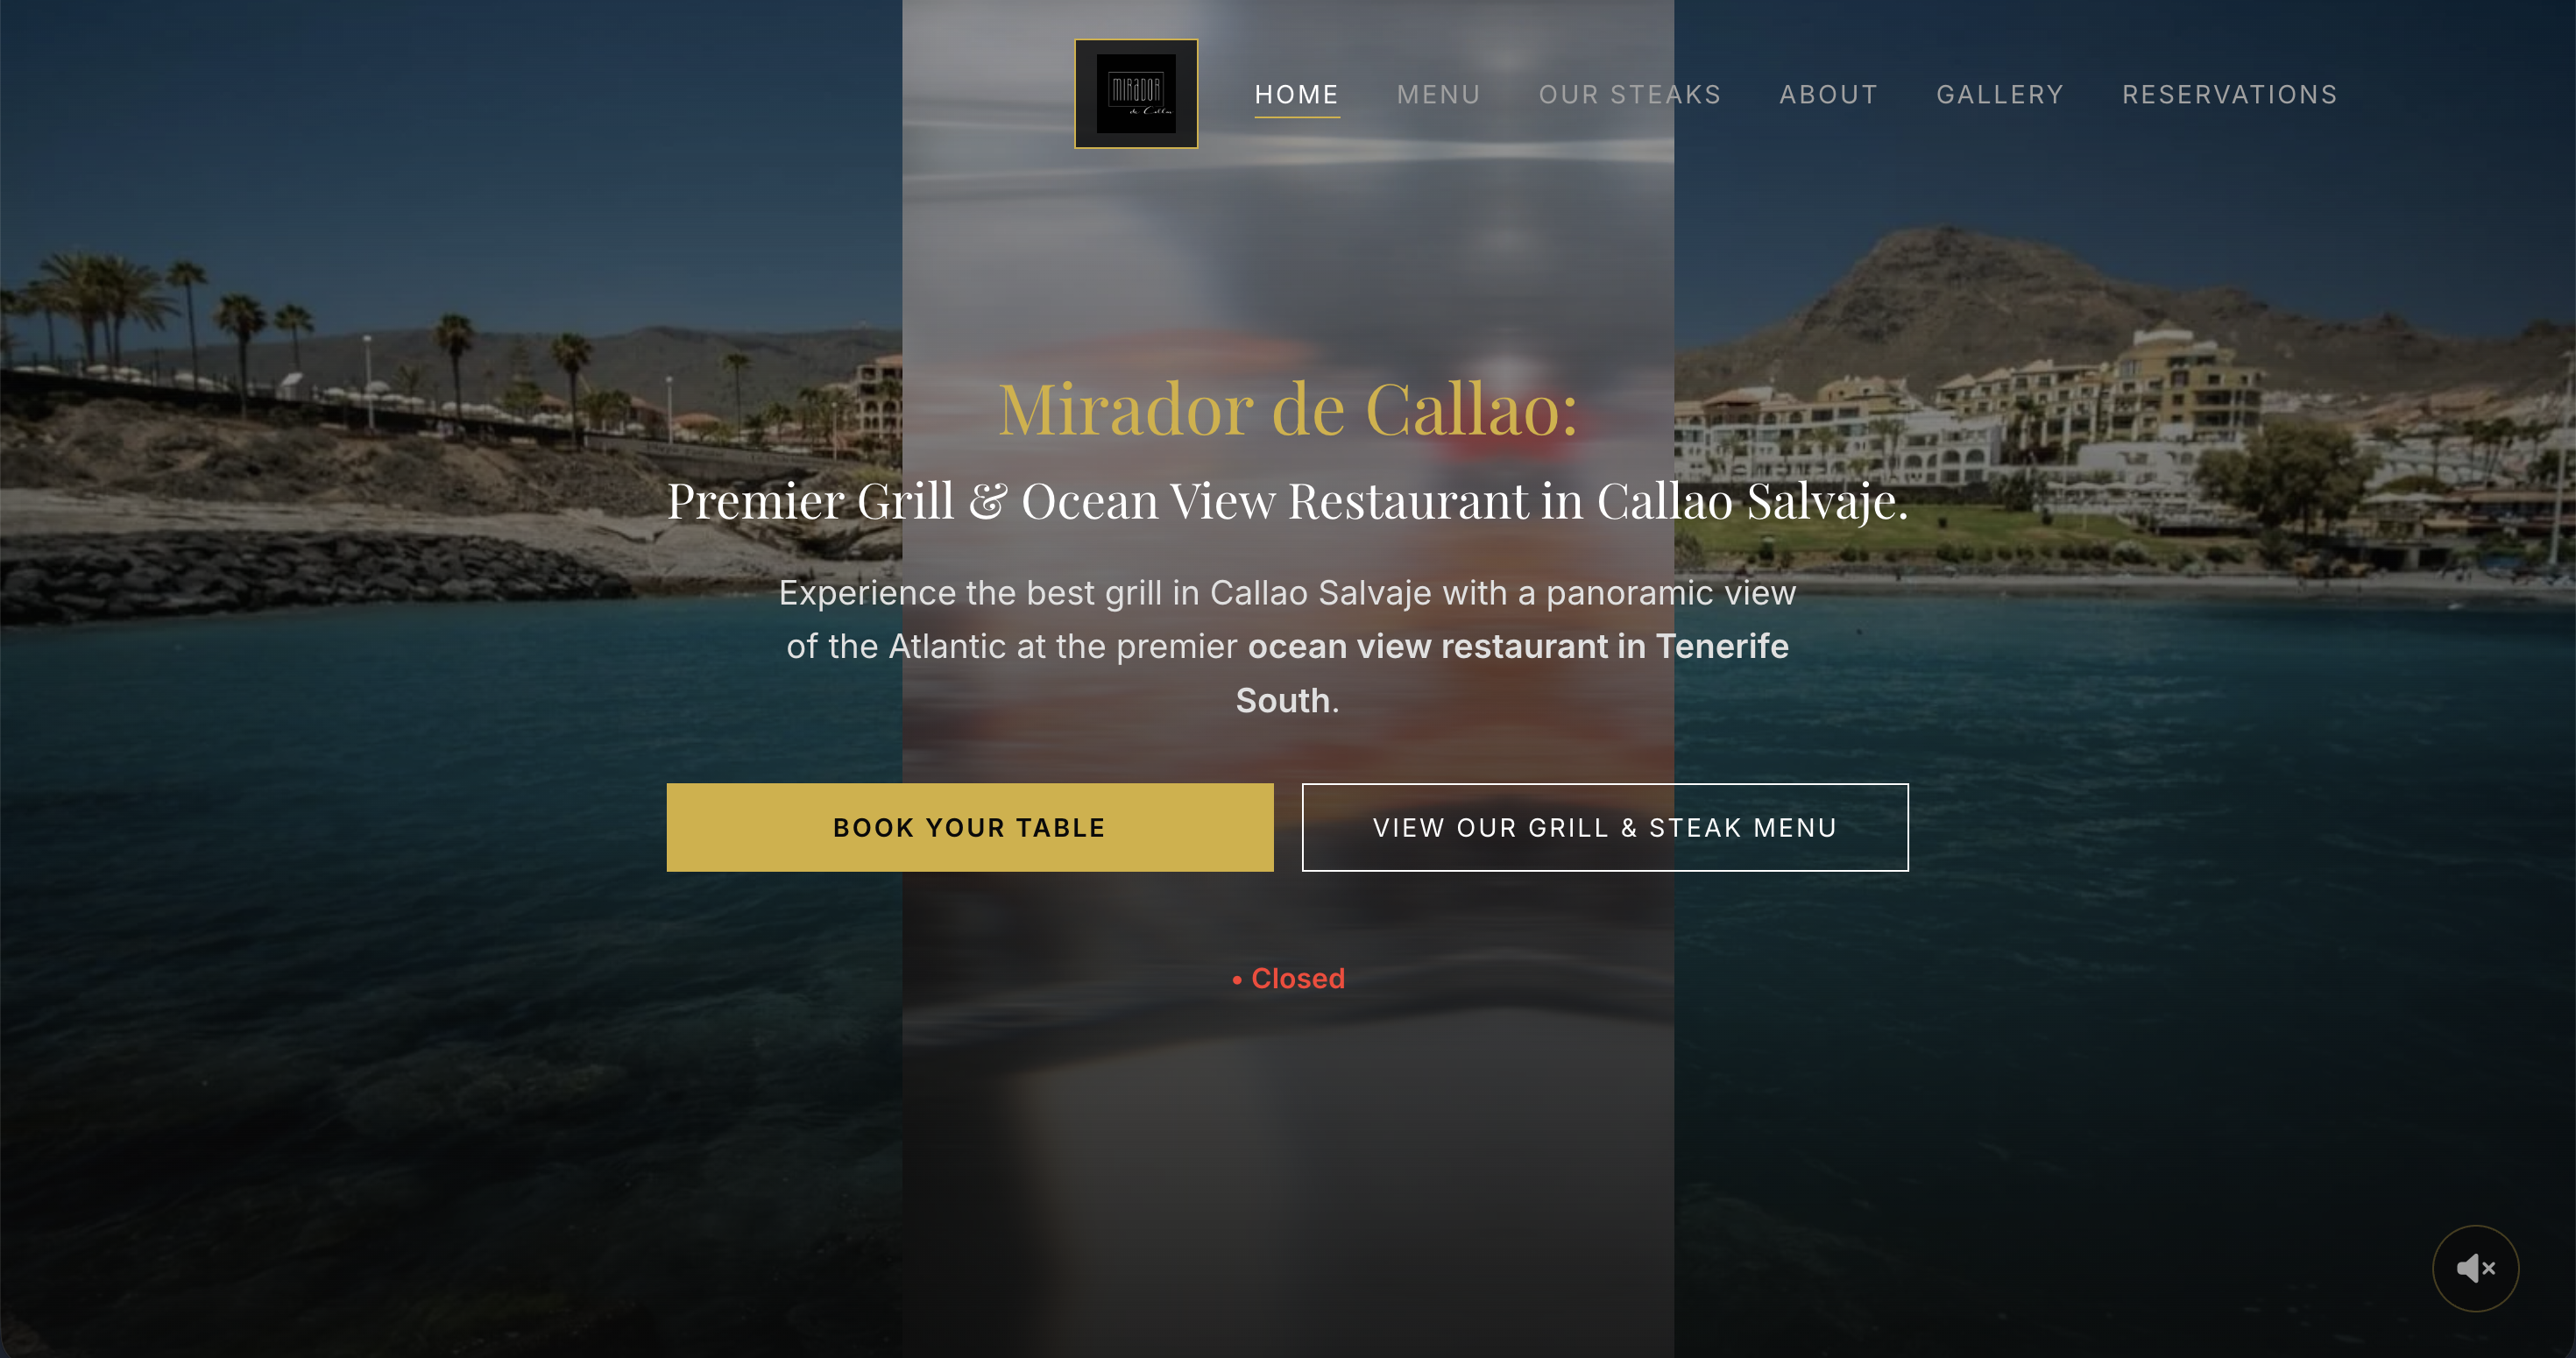
Task: Click the Book Your Table button
Action: pyautogui.click(x=970, y=827)
